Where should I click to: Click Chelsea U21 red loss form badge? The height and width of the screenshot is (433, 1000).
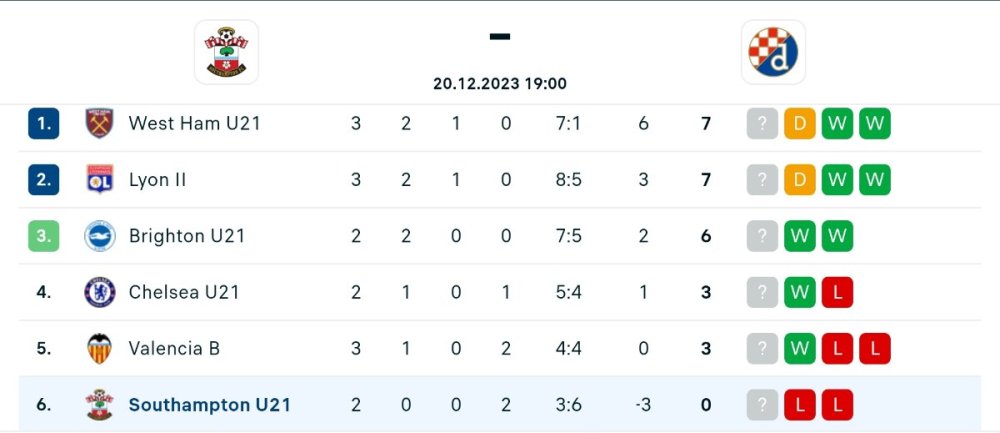(838, 292)
